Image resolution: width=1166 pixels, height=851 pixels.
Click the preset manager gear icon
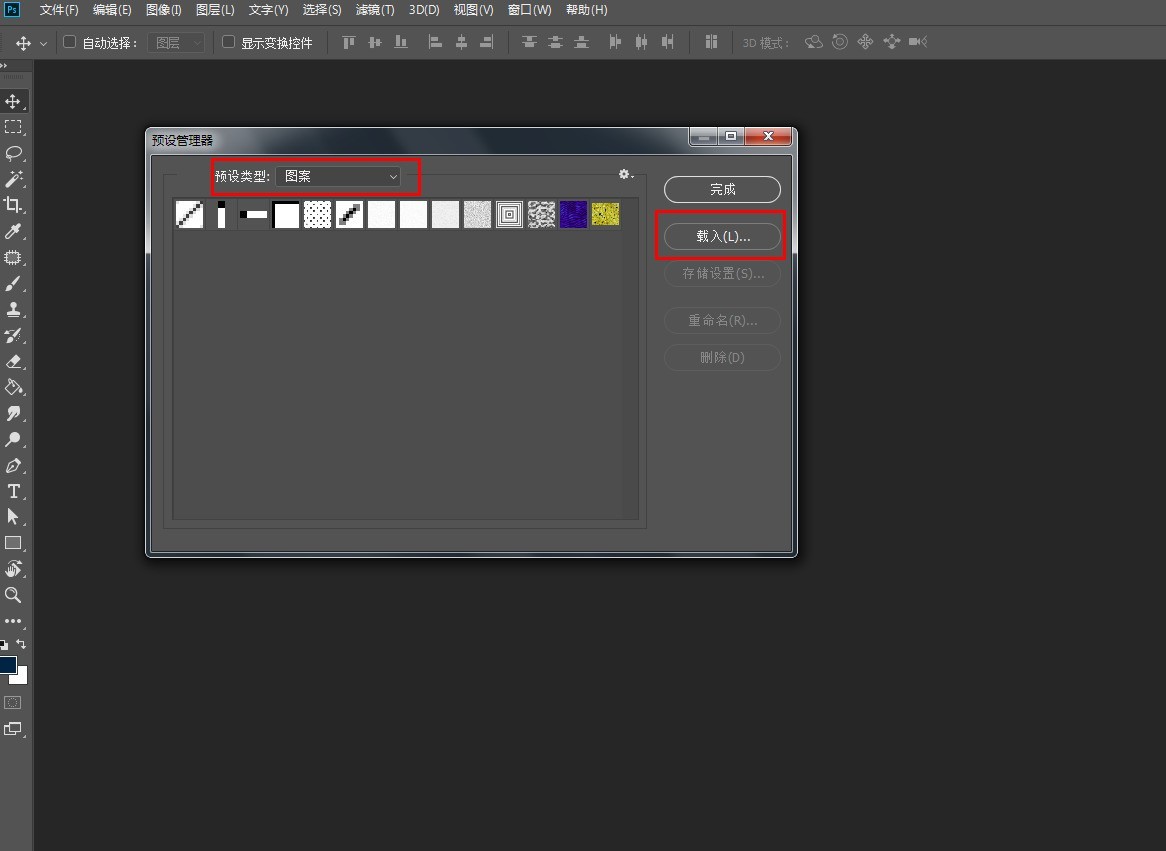626,175
